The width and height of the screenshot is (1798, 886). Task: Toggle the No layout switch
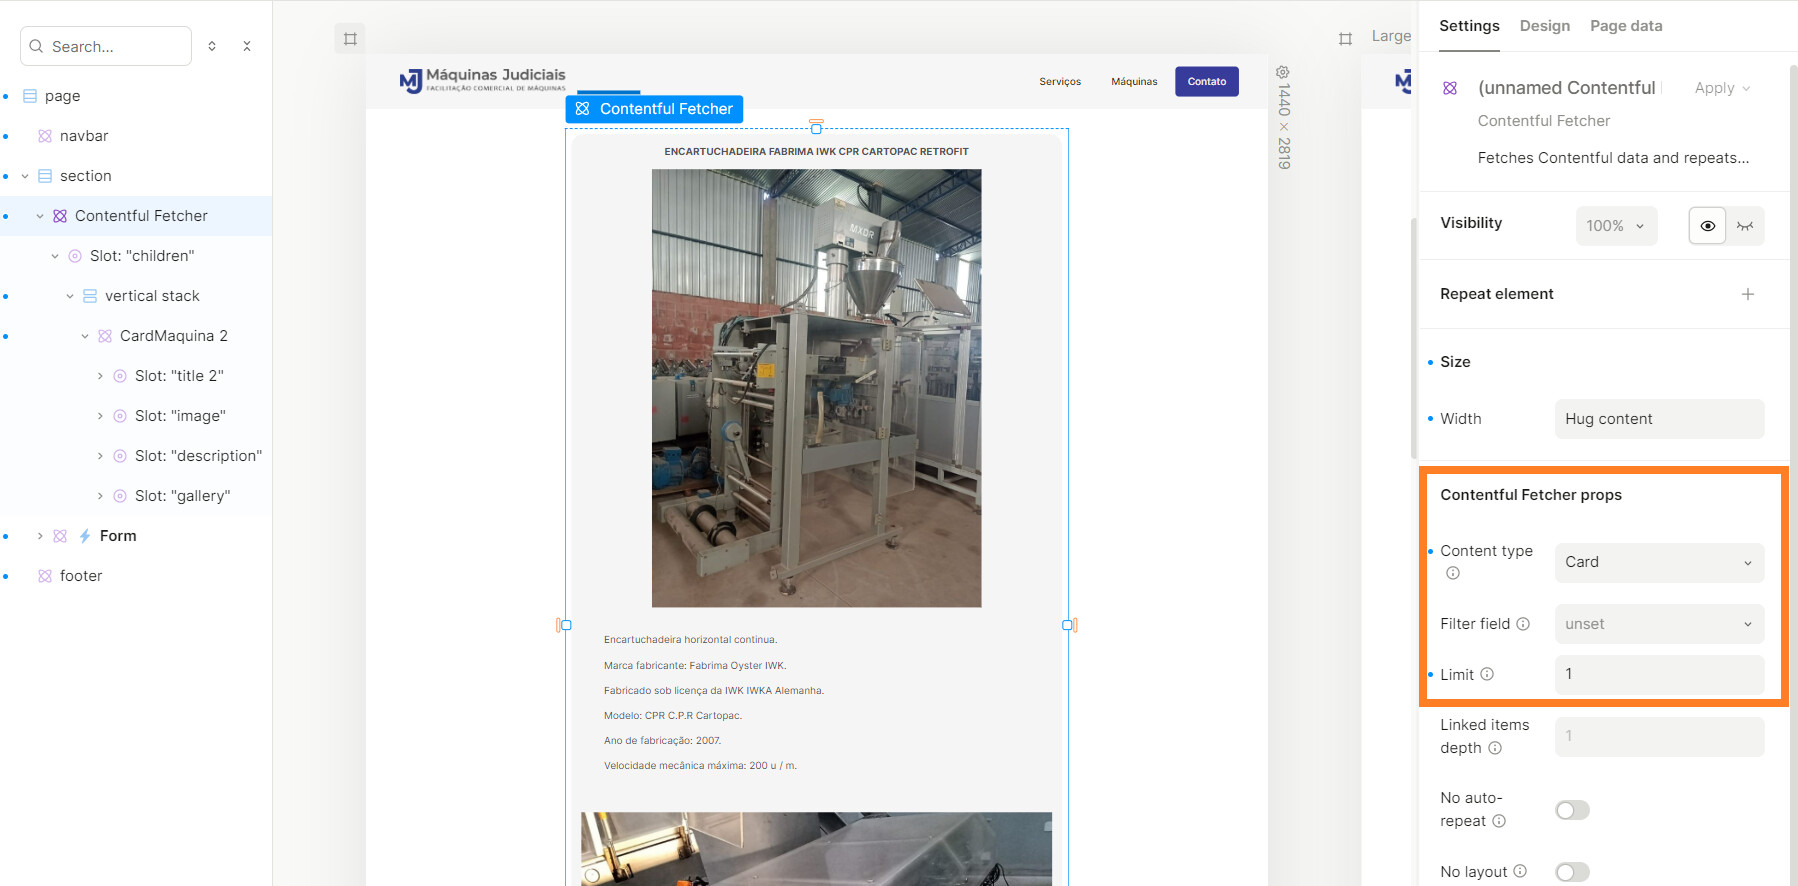click(x=1572, y=872)
